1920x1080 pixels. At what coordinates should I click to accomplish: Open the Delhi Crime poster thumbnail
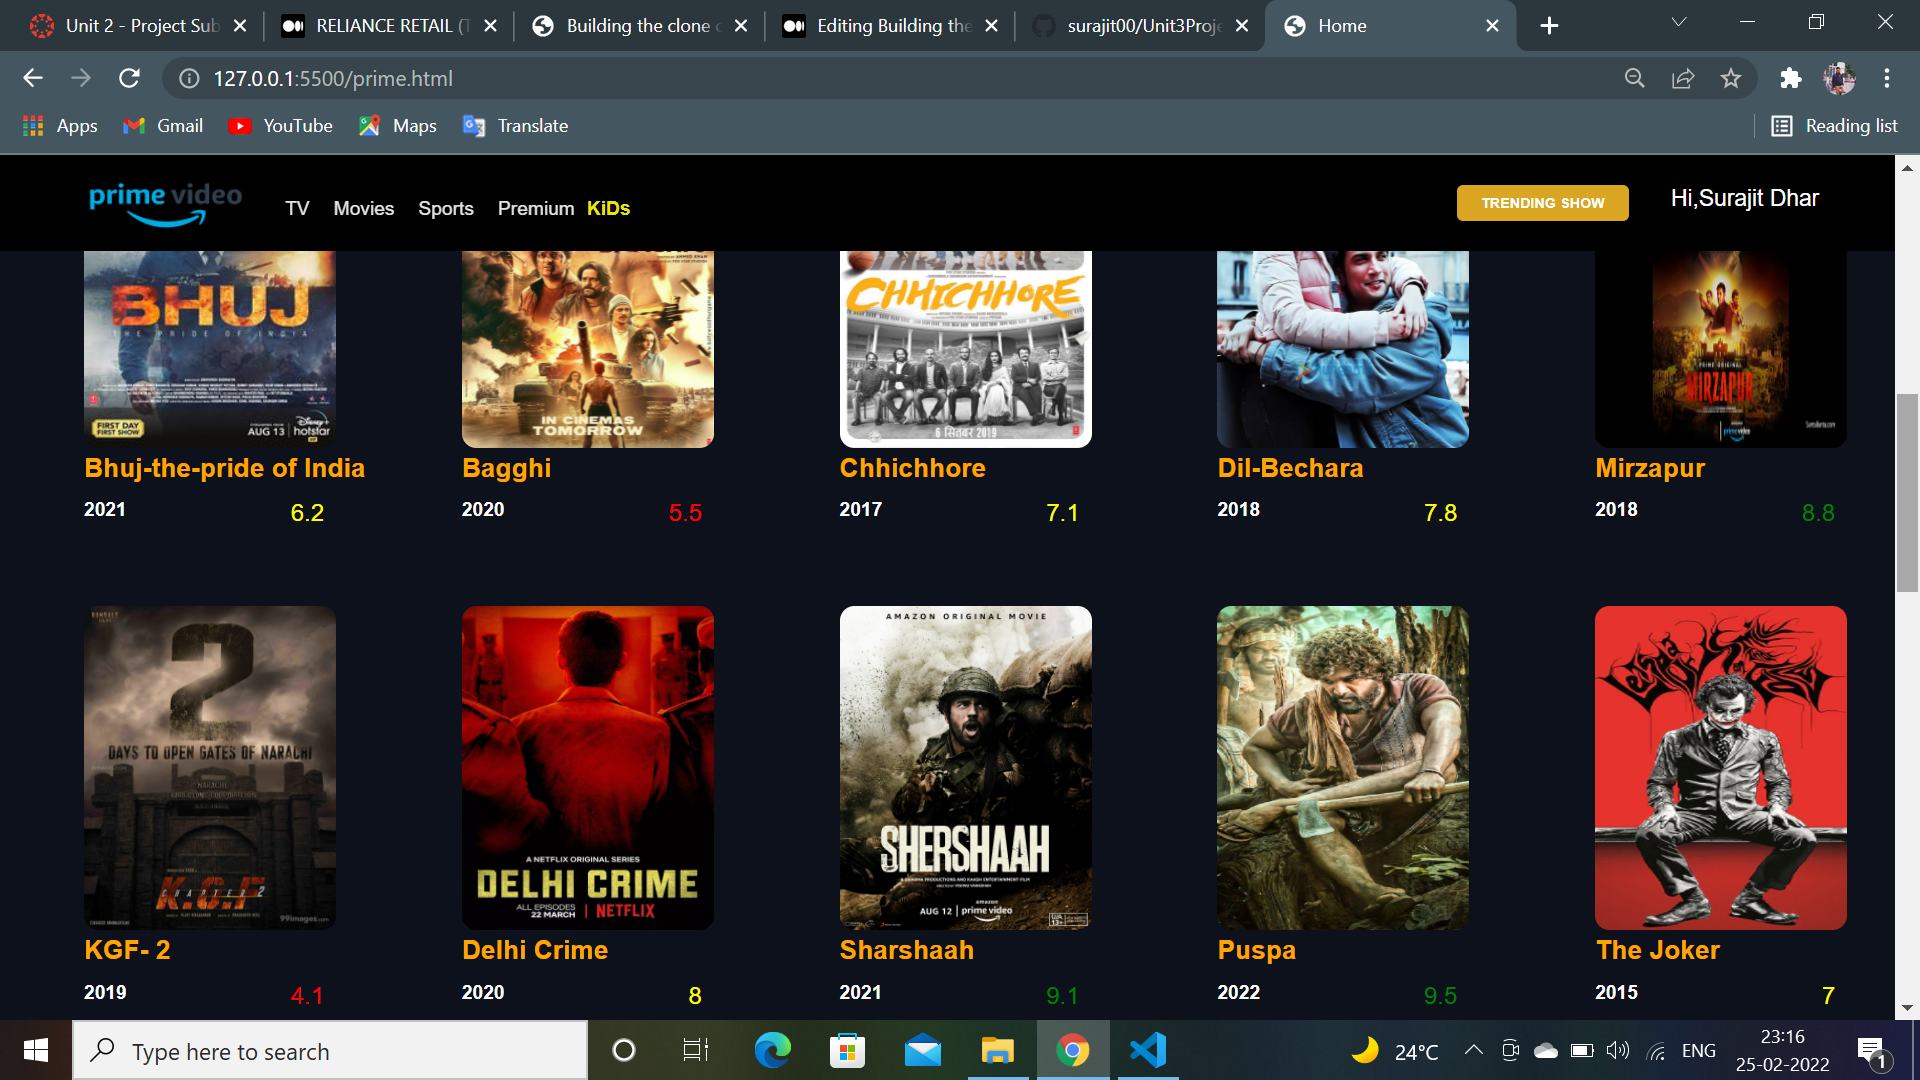tap(587, 767)
